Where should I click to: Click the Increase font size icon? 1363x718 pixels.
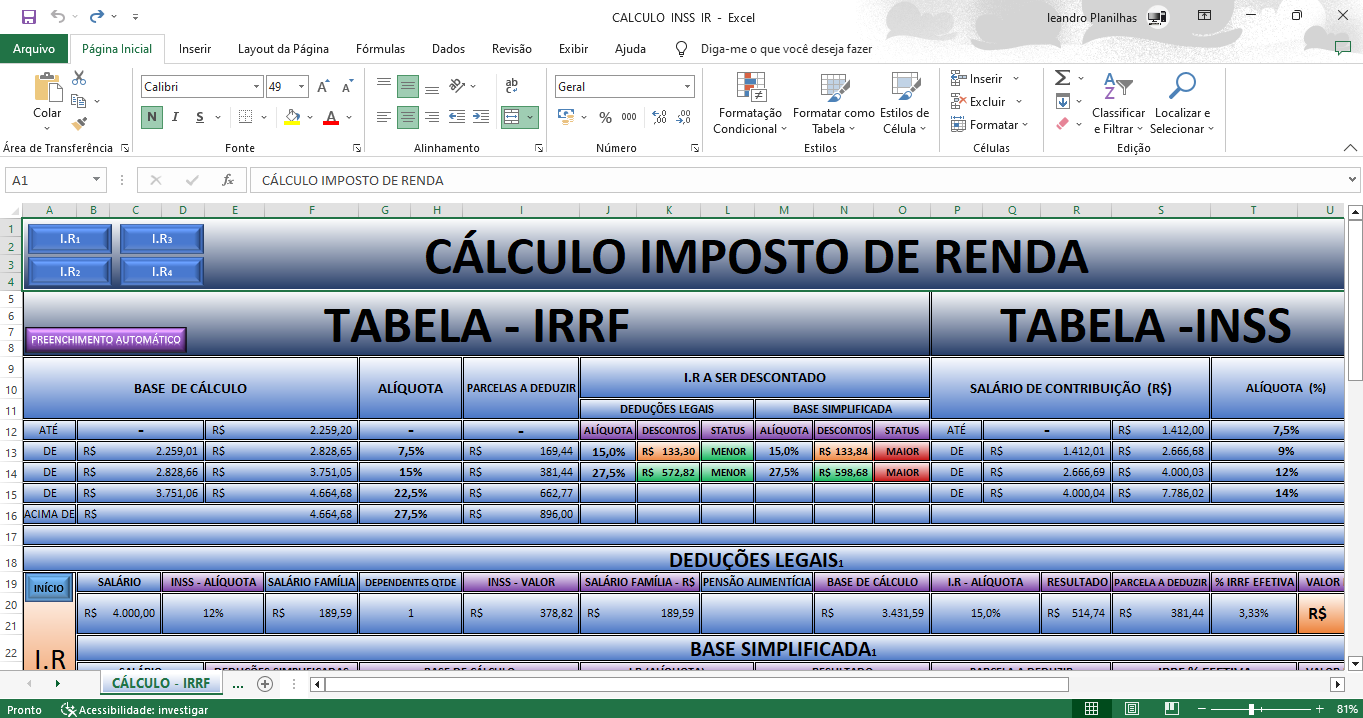pos(323,87)
